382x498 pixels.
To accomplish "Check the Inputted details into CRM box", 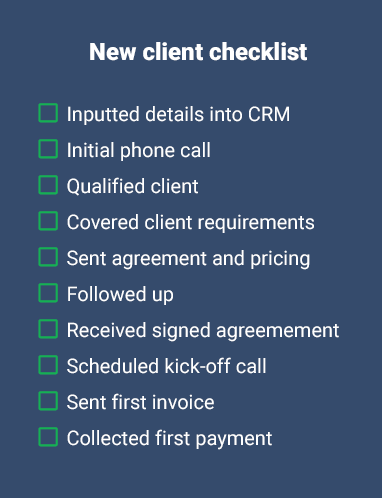I will point(48,113).
